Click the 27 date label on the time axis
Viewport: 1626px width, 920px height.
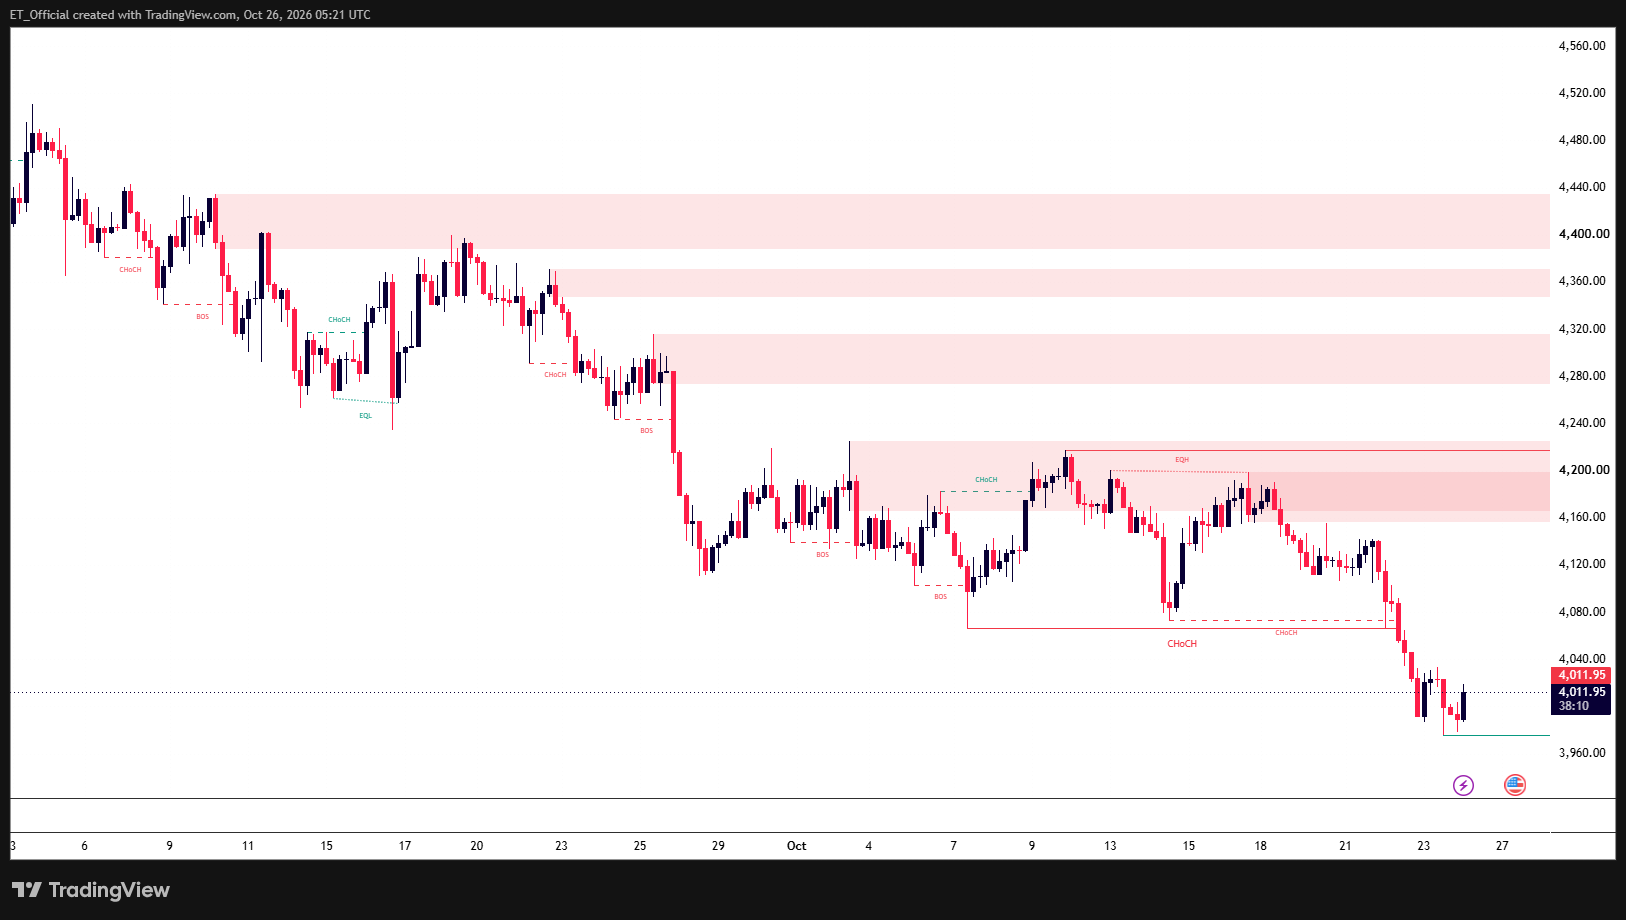(1502, 846)
